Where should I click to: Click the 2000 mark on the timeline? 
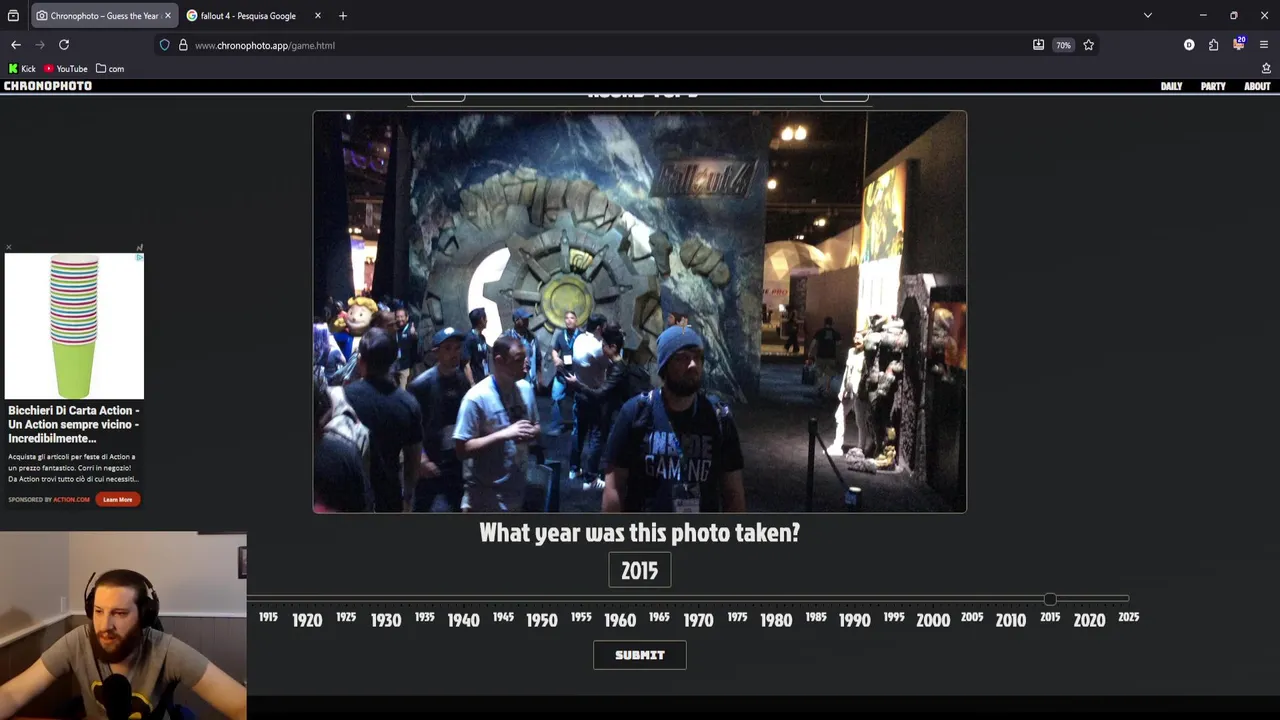point(933,620)
